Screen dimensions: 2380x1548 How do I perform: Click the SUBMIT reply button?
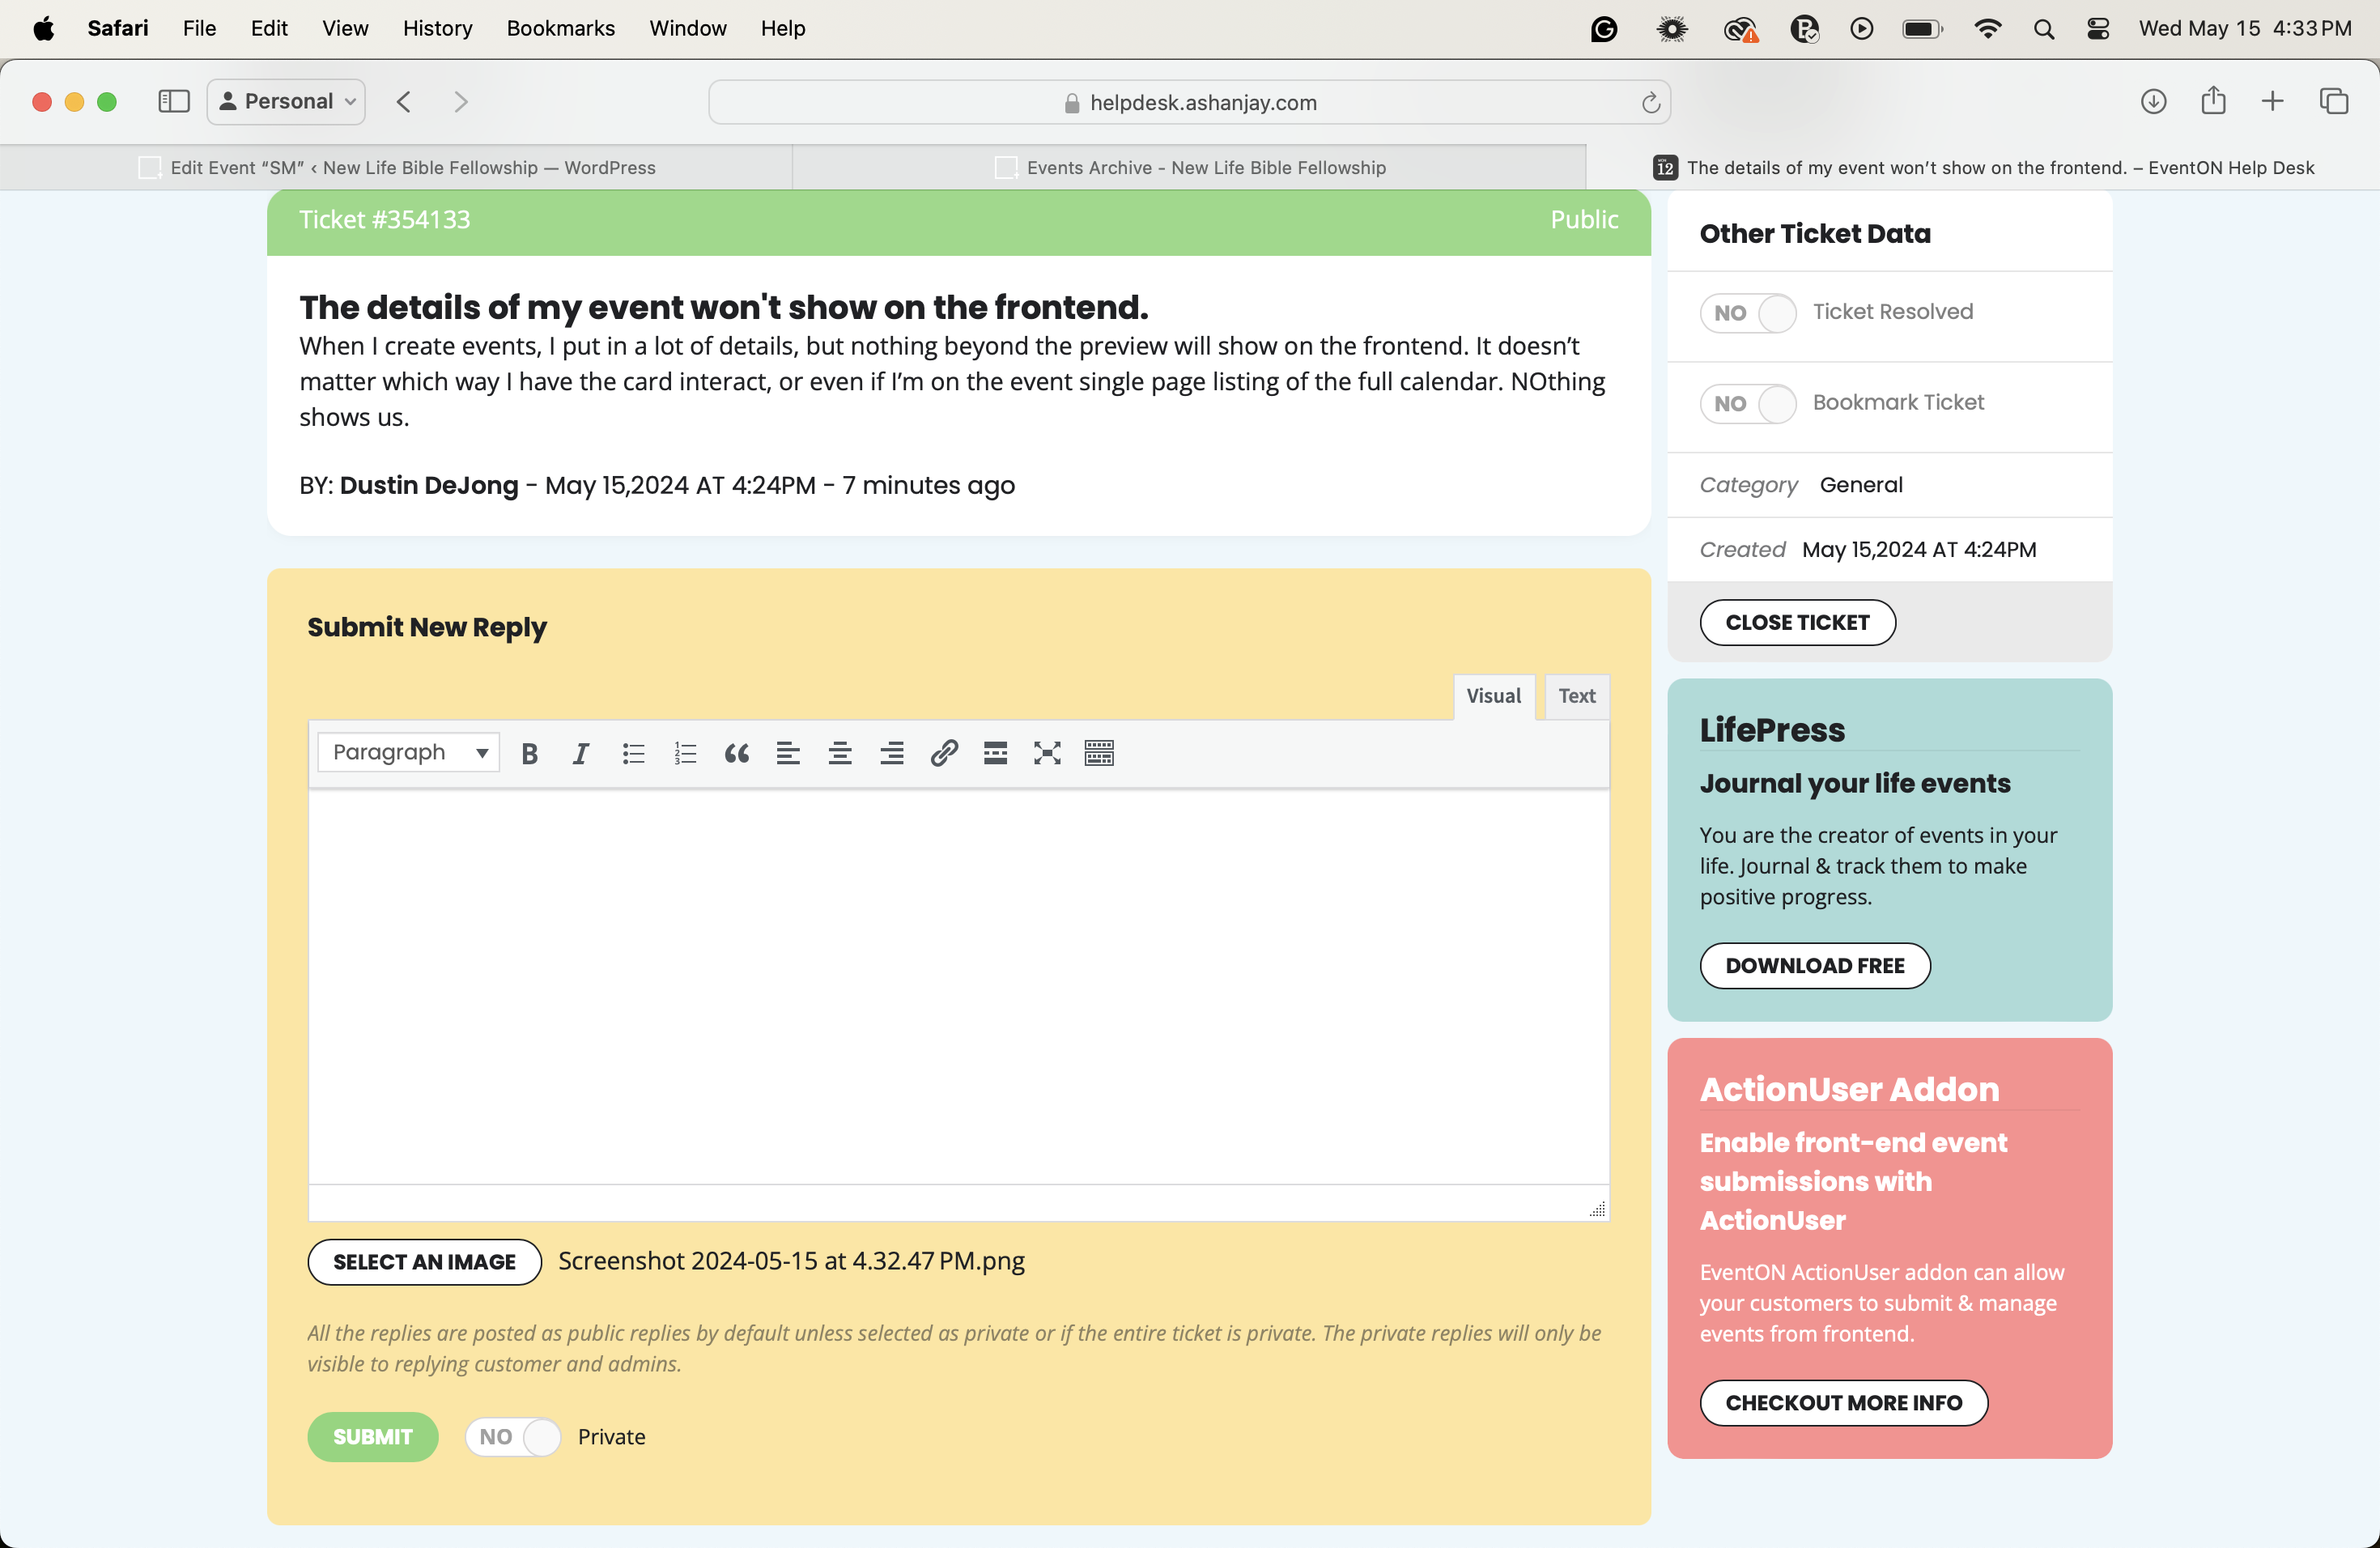click(x=372, y=1437)
